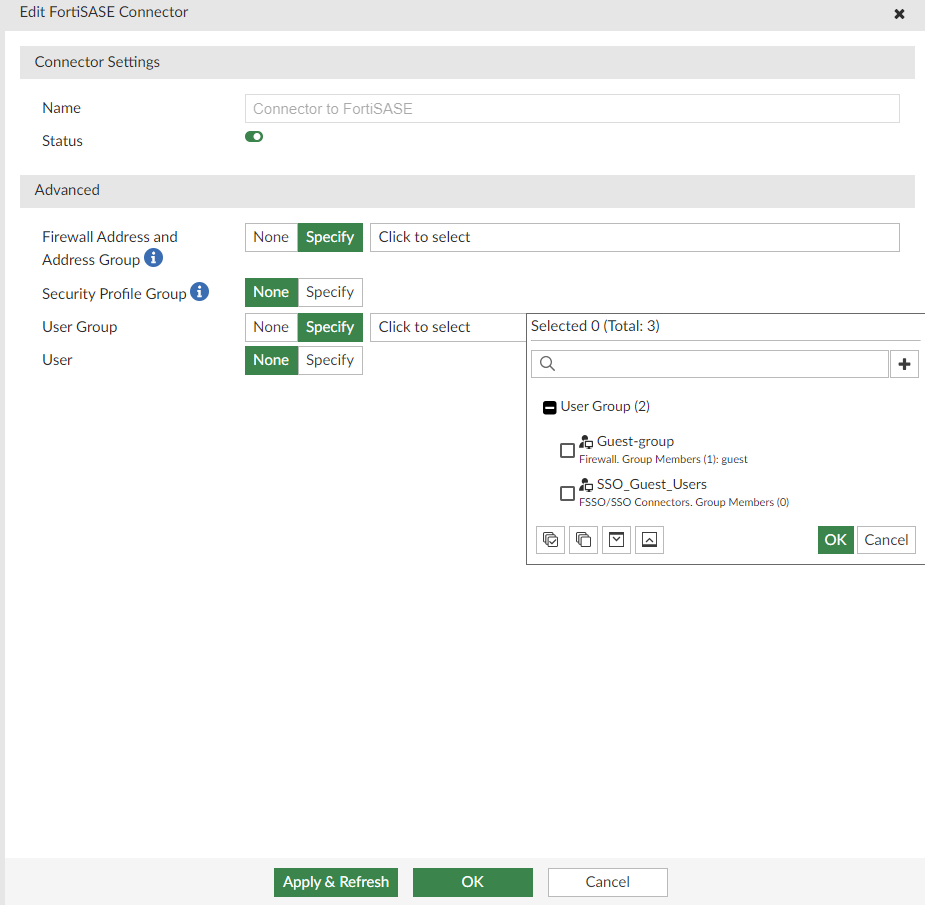
Task: Confirm group selection with the OK button
Action: tap(835, 539)
